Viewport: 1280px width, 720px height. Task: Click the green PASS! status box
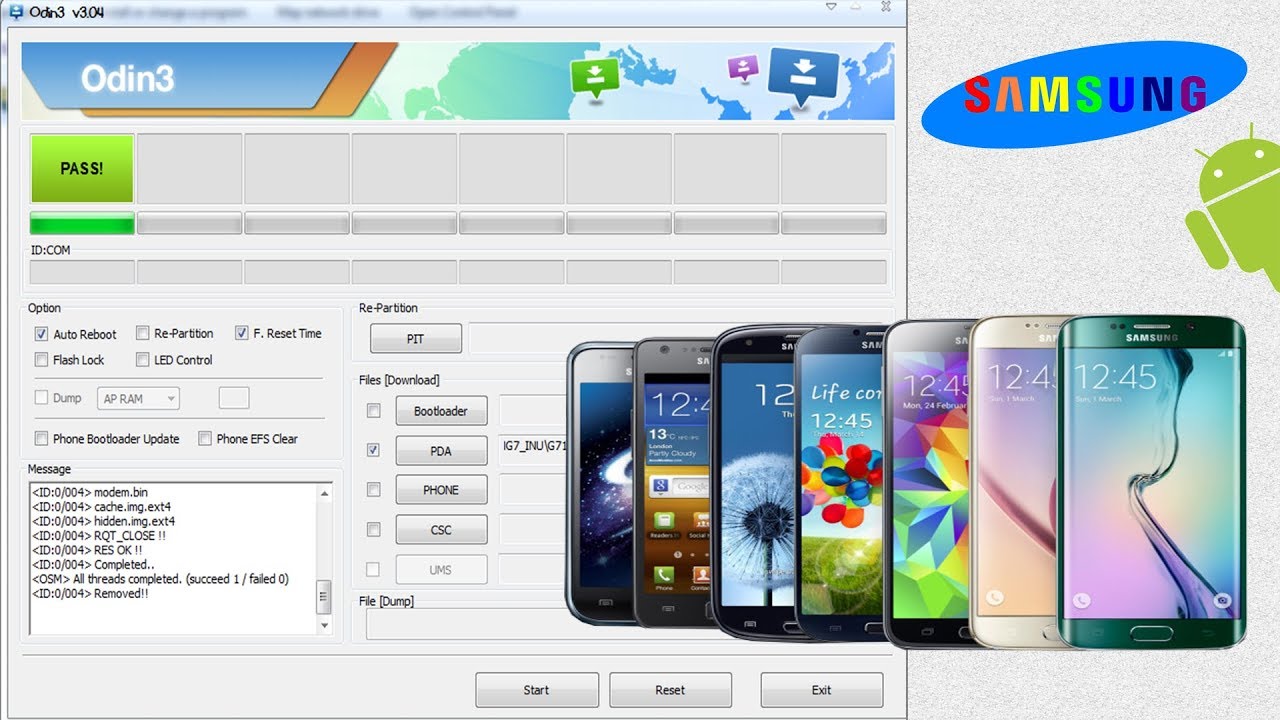click(x=82, y=169)
